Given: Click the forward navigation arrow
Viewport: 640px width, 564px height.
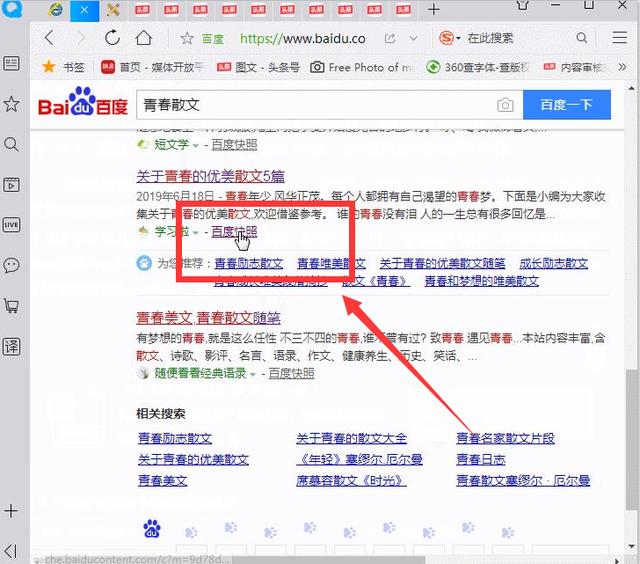Looking at the screenshot, I should click(x=81, y=38).
